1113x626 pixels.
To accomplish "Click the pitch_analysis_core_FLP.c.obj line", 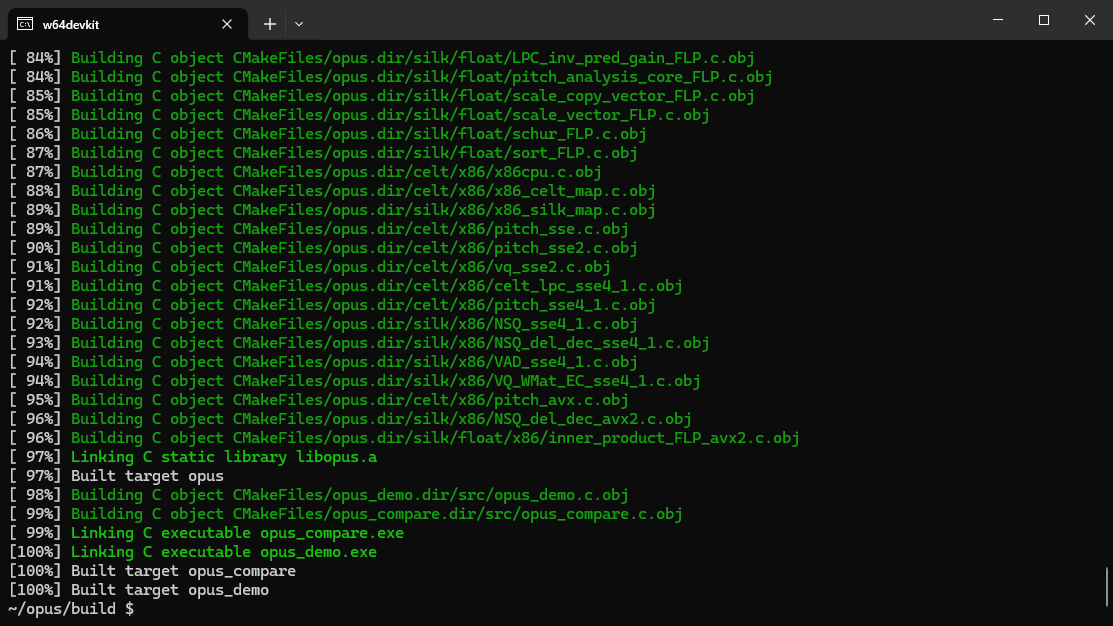I will point(391,77).
